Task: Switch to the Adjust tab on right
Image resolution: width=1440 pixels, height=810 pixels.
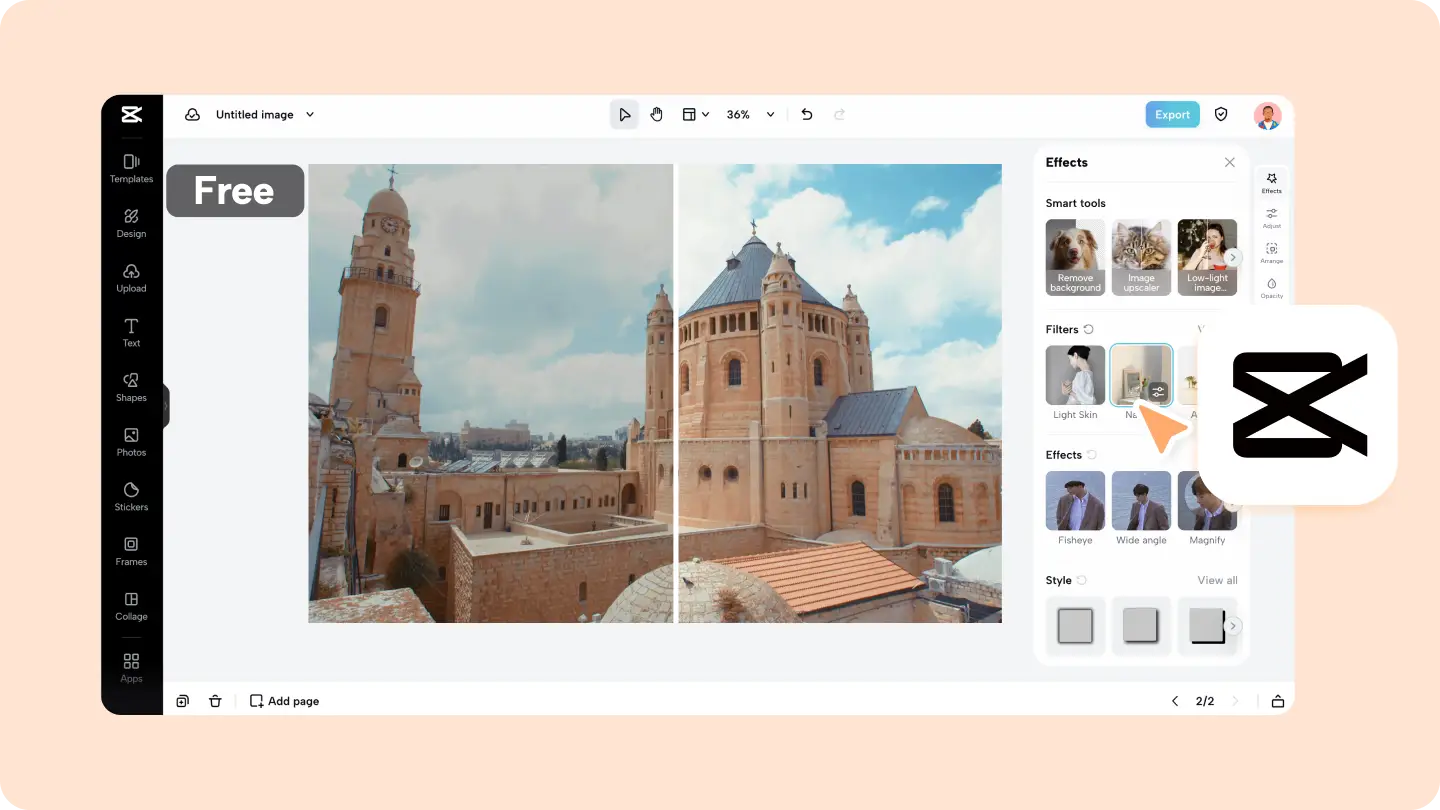Action: (1271, 217)
